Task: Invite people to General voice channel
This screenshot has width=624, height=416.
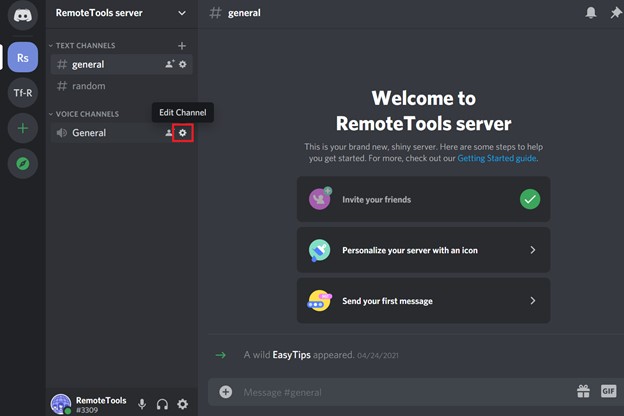Action: point(169,133)
